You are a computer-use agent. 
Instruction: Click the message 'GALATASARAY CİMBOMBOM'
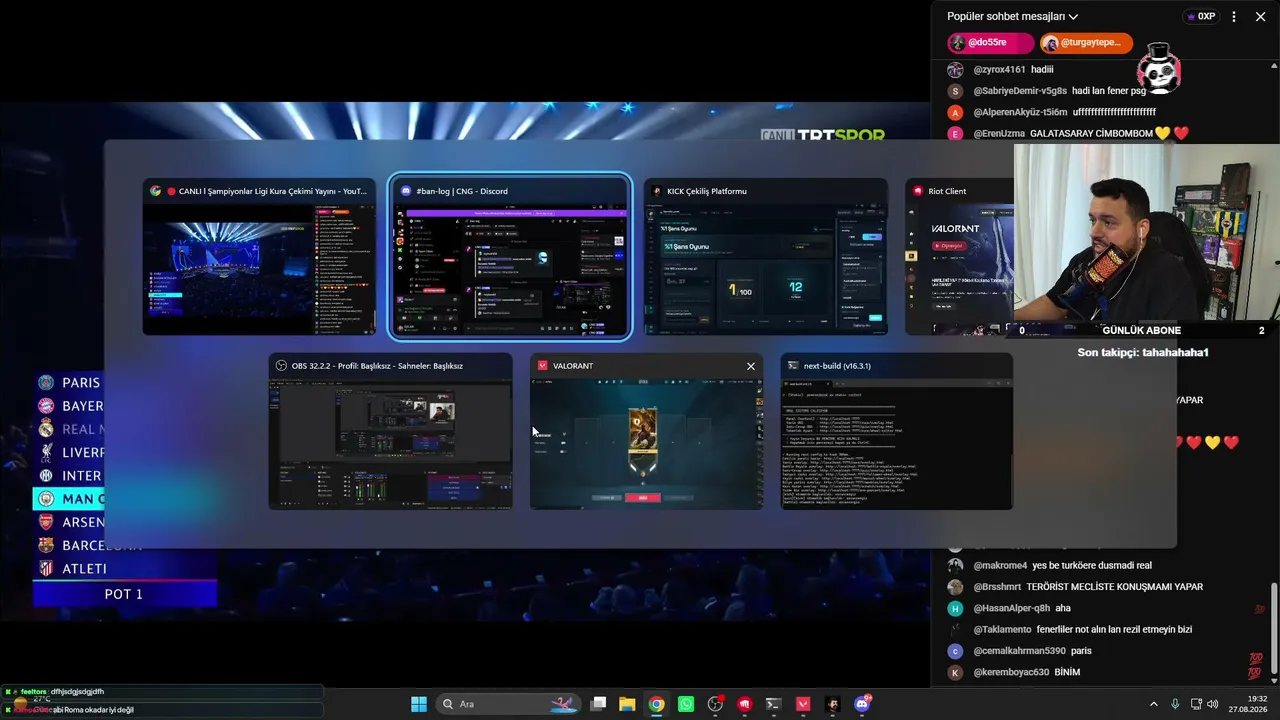[x=1091, y=134]
